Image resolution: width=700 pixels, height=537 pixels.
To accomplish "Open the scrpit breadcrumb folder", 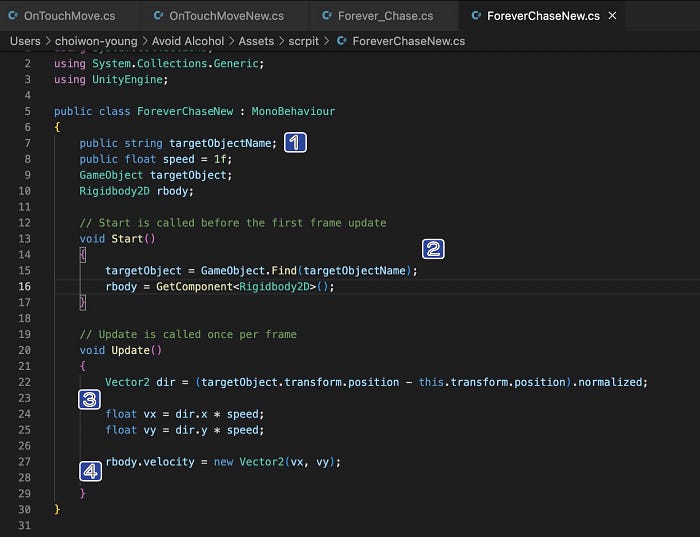I will coord(304,41).
